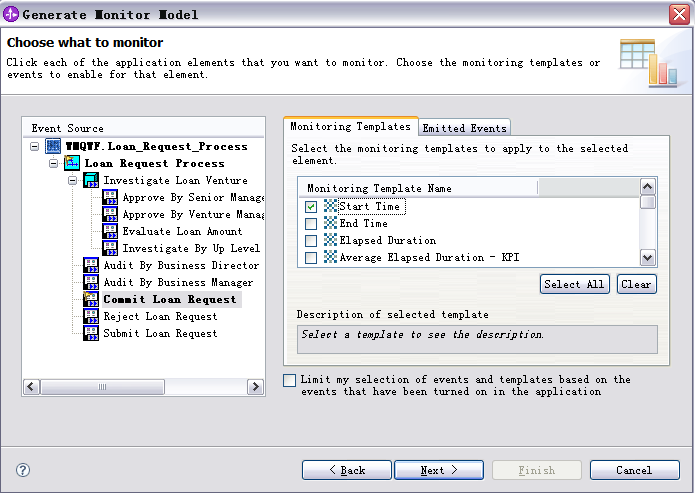Screen dimensions: 695x493
Task: Click the Commit Loan Request activity icon
Action: [x=91, y=299]
